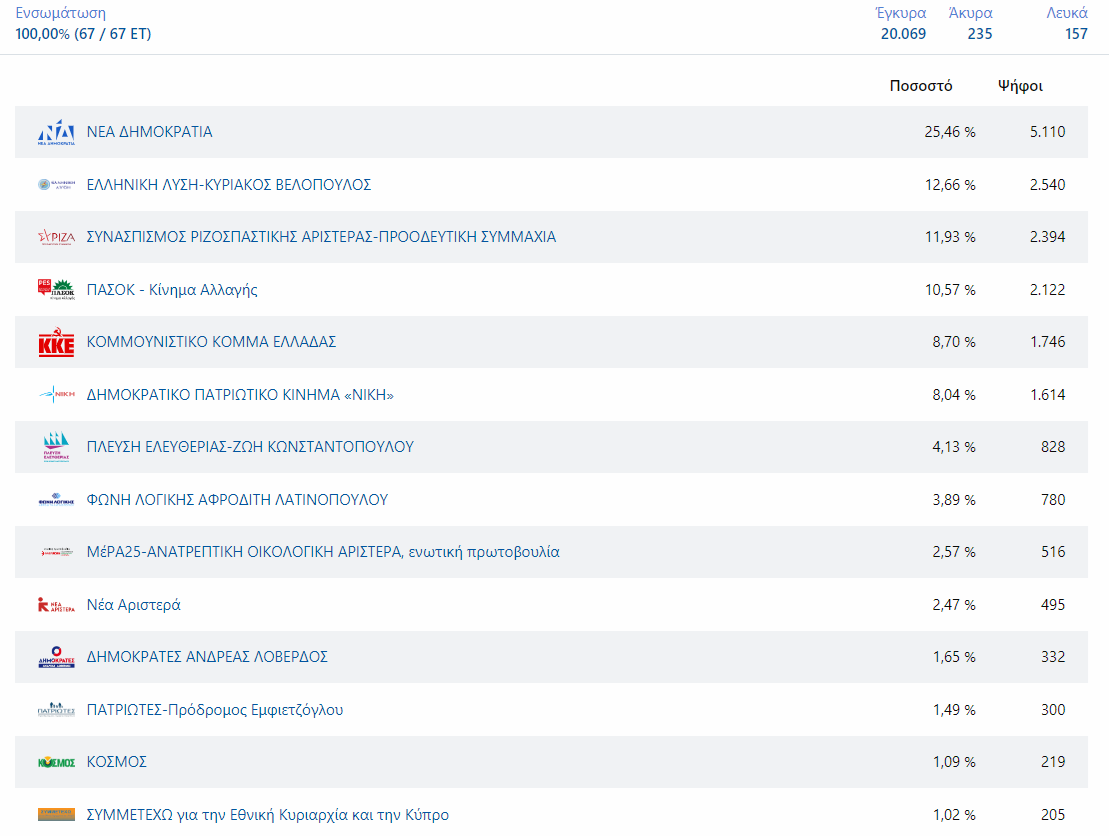
Task: Open ΚΟΜΜΟΥΝΙΣΤΙΚΟ ΚΟΜΜΑ ΕΛΛΑΔΑΣ link
Action: tap(211, 342)
